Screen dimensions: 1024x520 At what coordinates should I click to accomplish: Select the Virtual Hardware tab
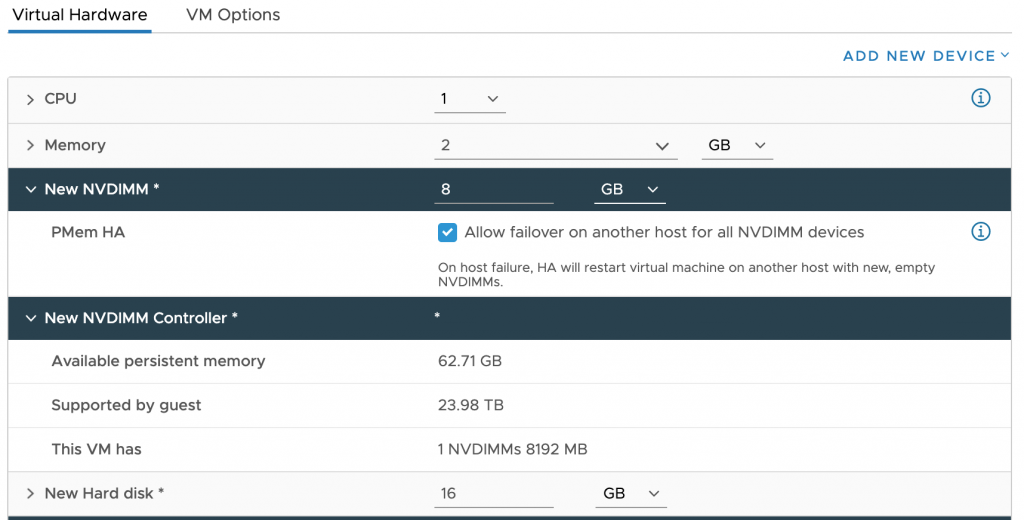click(x=79, y=15)
